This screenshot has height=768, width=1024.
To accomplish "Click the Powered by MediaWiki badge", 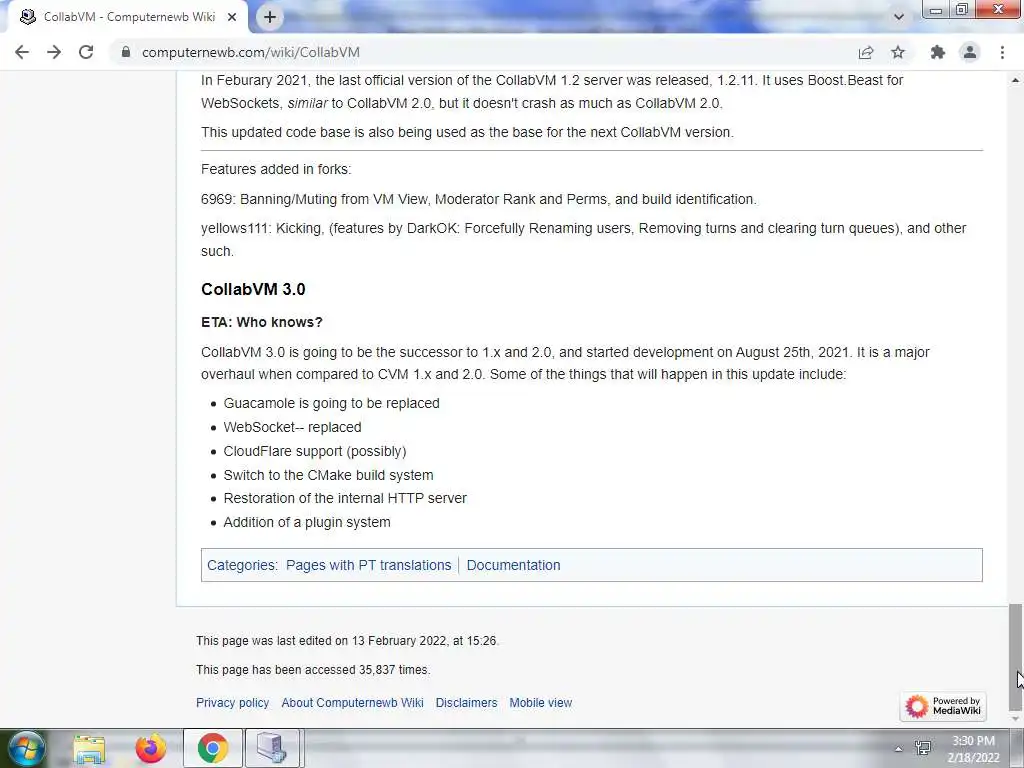I will tap(942, 706).
